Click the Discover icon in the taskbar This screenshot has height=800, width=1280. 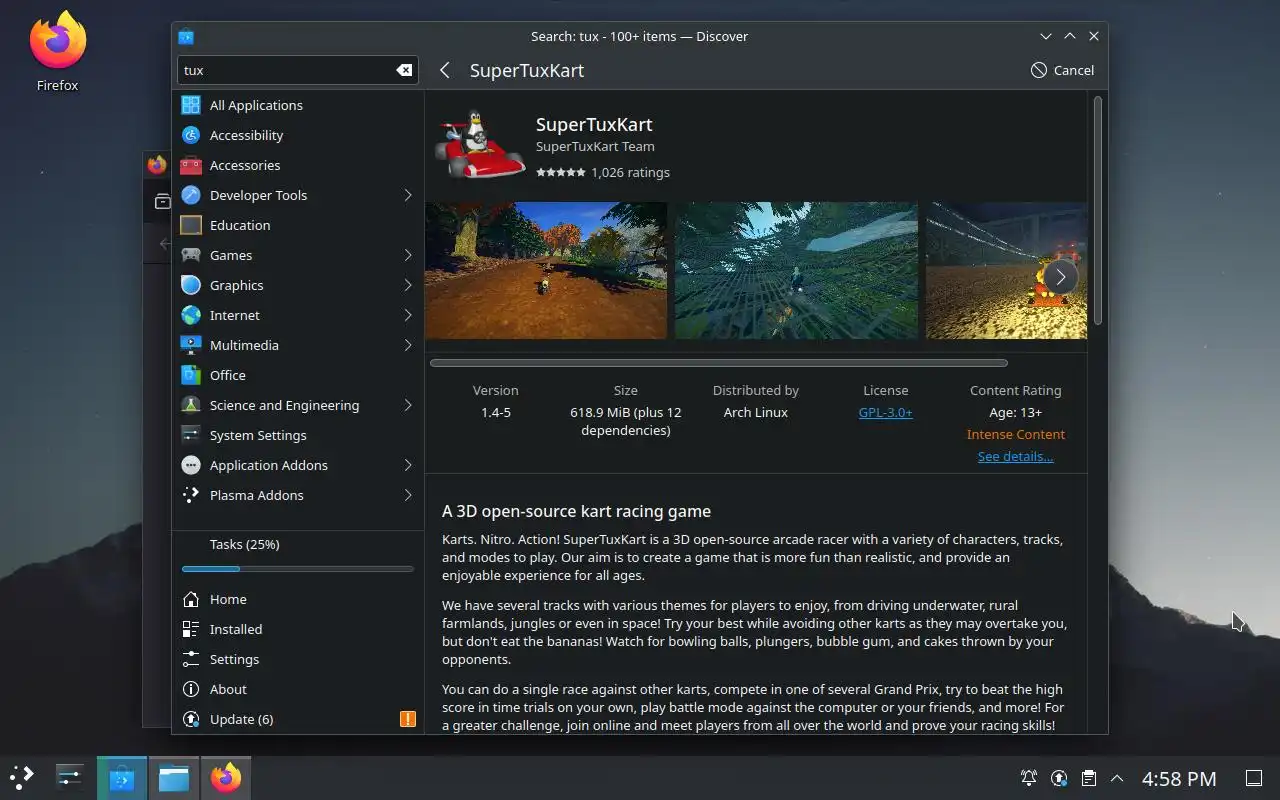122,777
